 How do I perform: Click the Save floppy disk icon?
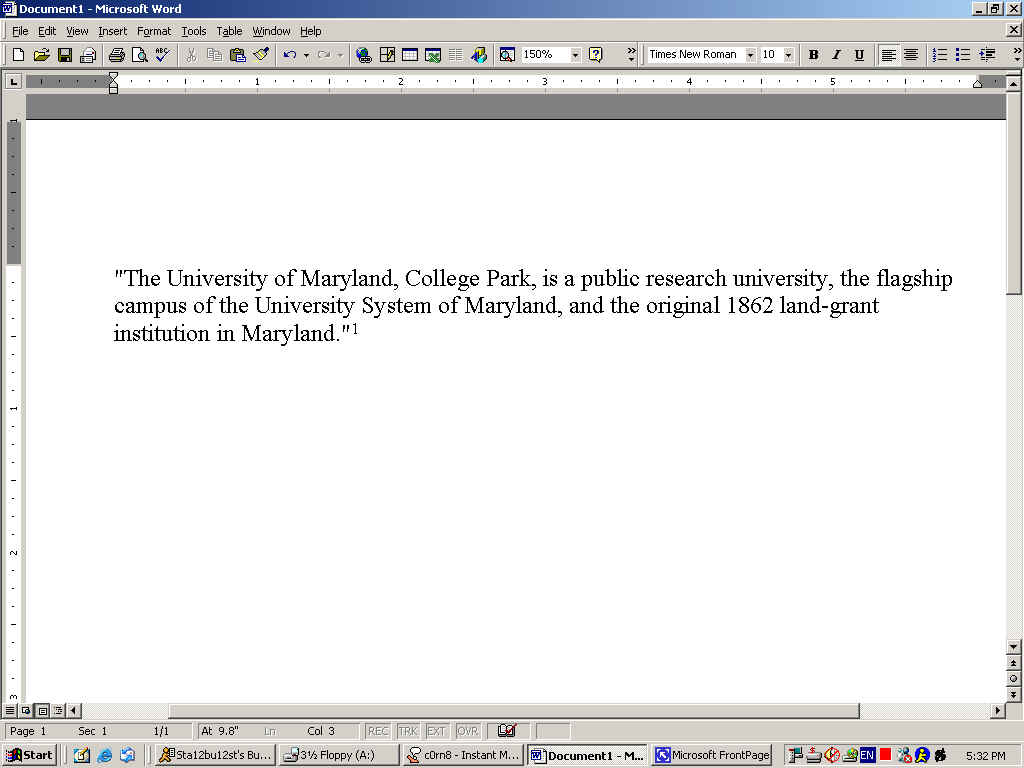pos(65,55)
